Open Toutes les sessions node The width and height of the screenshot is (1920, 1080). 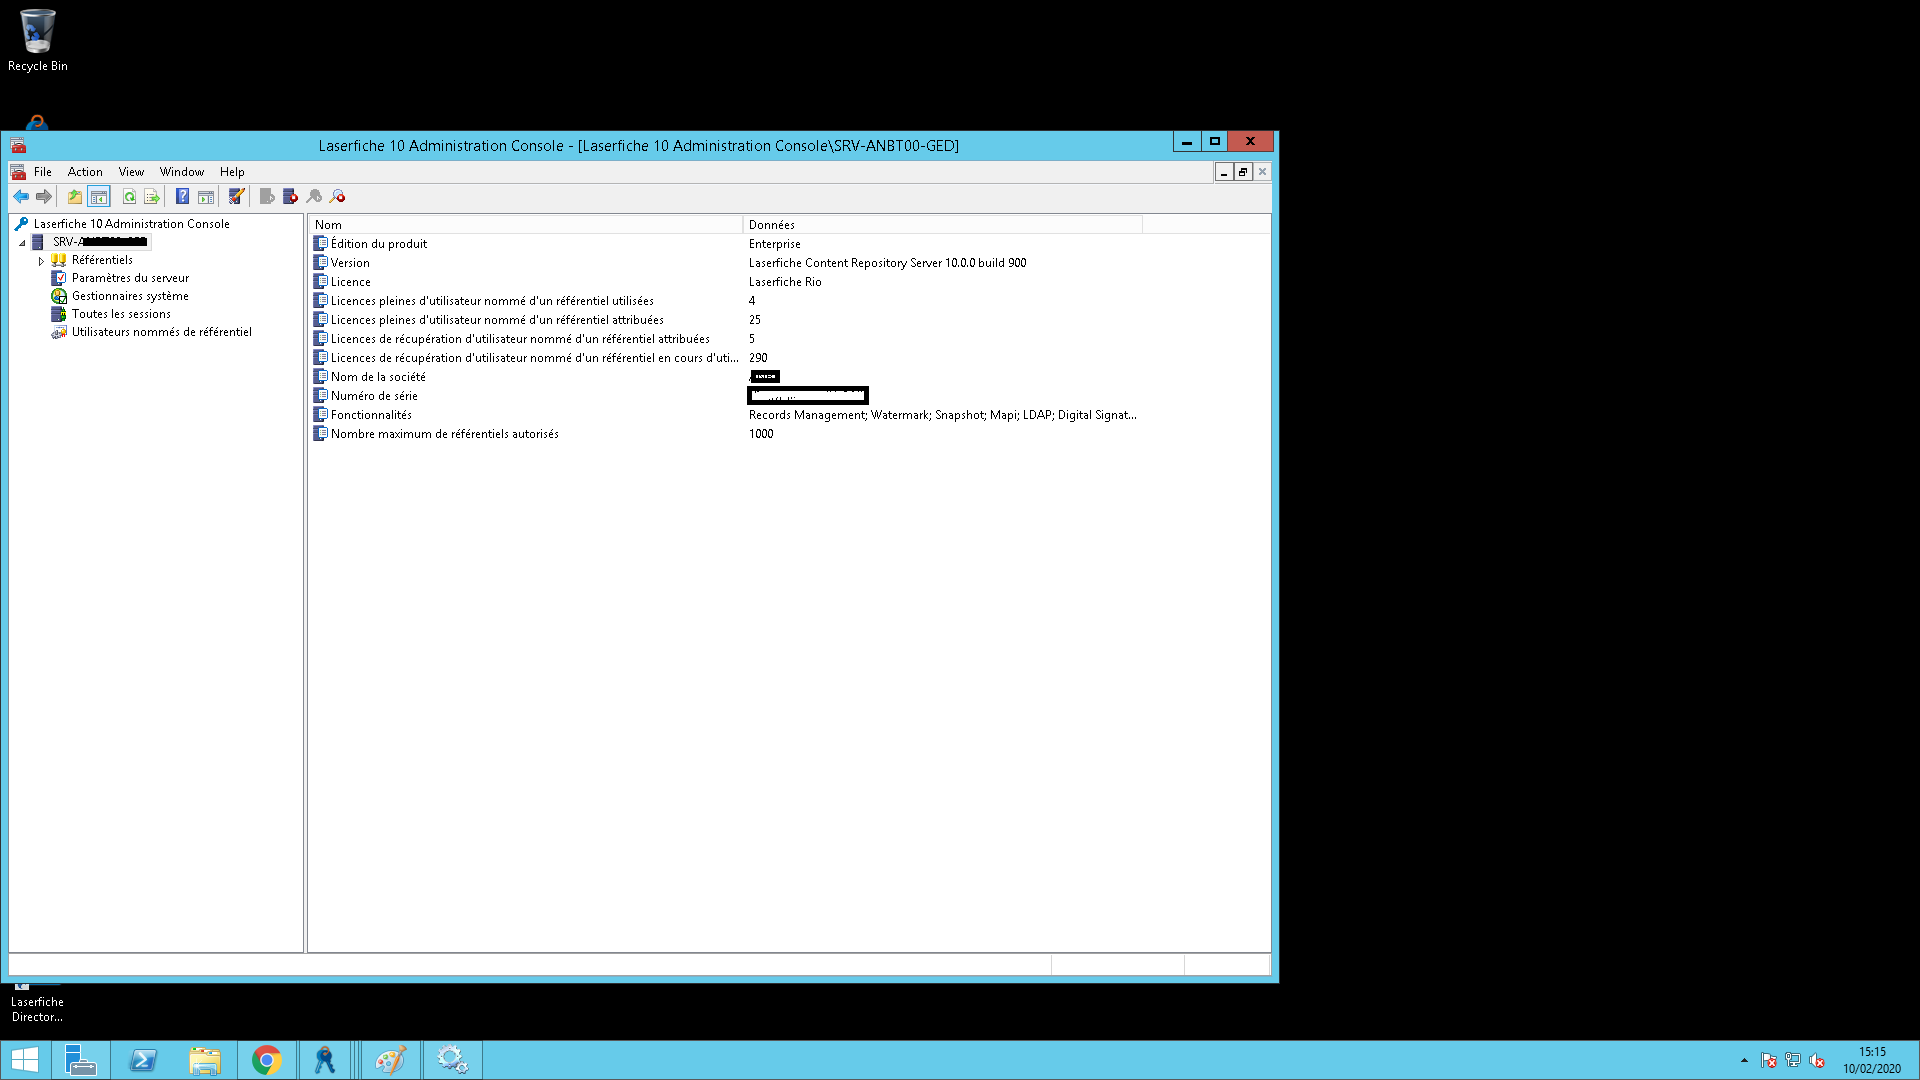121,314
